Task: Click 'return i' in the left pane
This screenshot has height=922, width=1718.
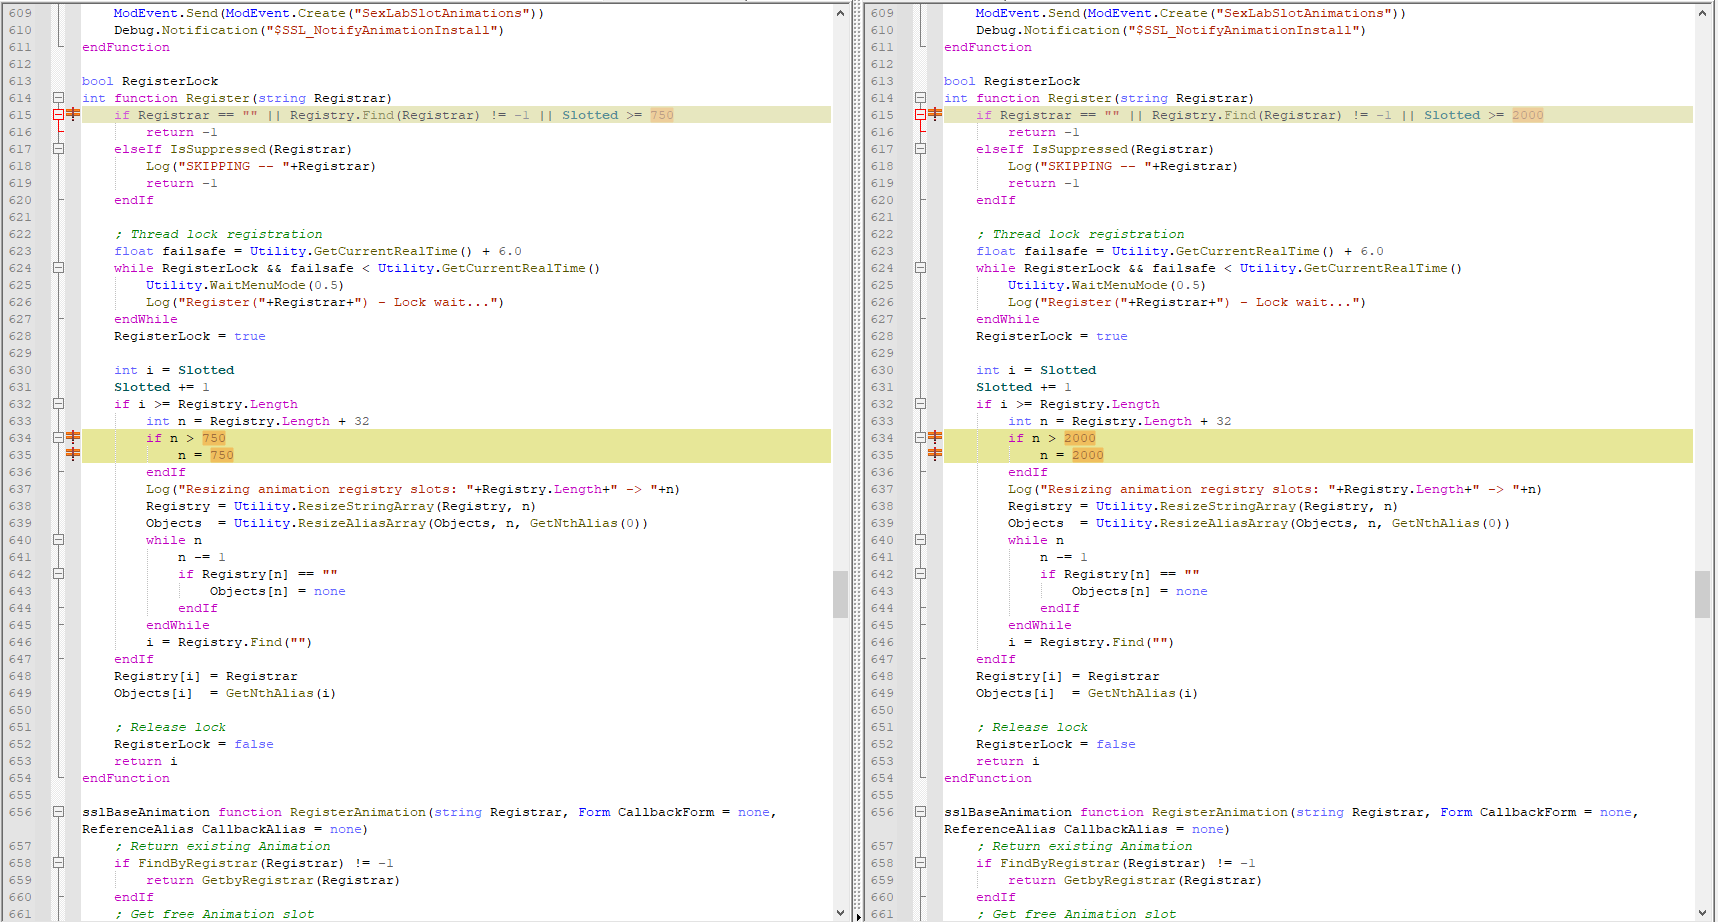Action: coord(146,761)
